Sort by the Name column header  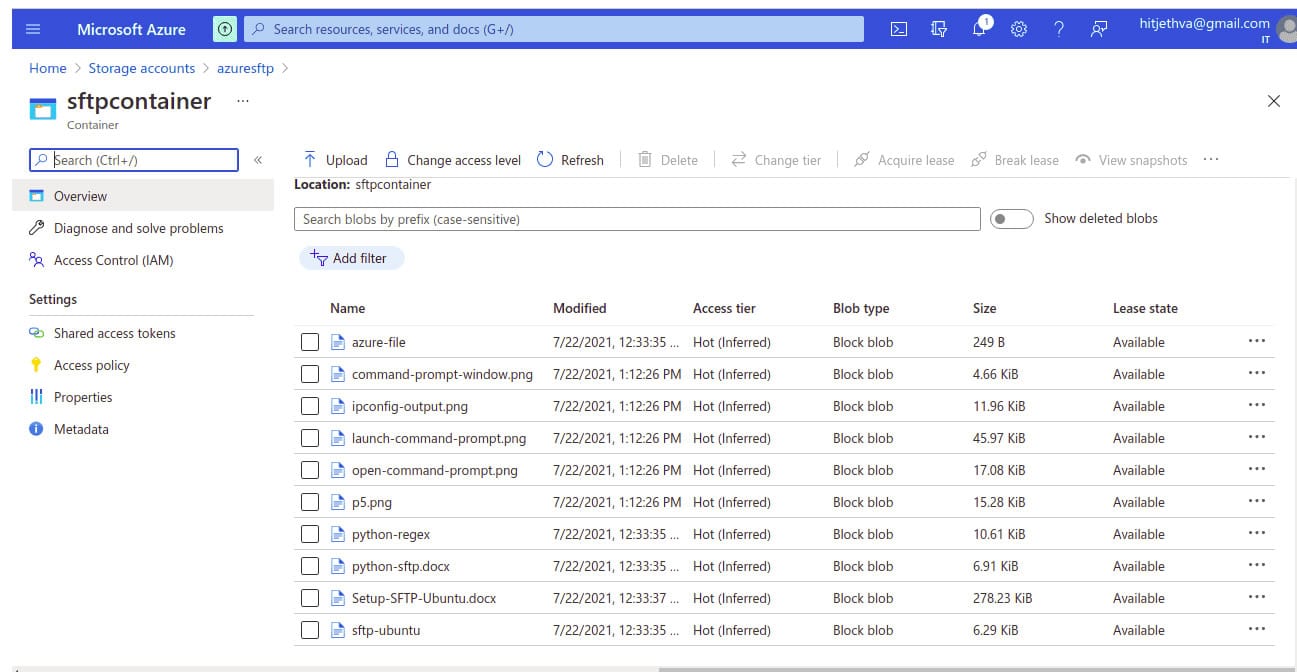tap(348, 308)
